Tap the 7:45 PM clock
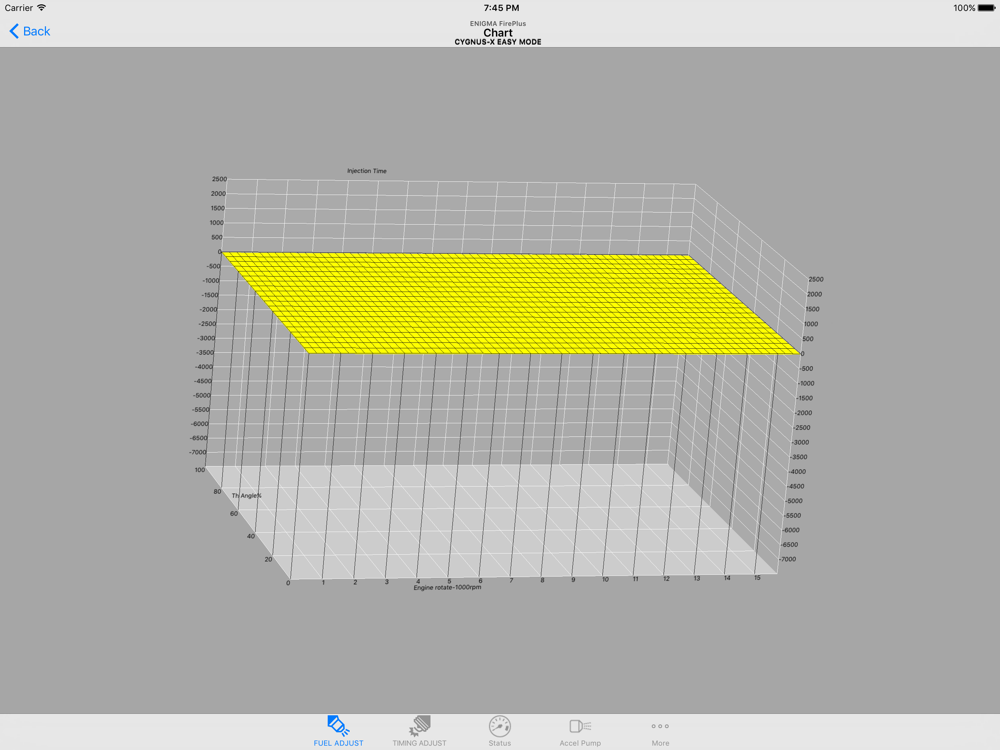The width and height of the screenshot is (1000, 750). click(x=499, y=8)
